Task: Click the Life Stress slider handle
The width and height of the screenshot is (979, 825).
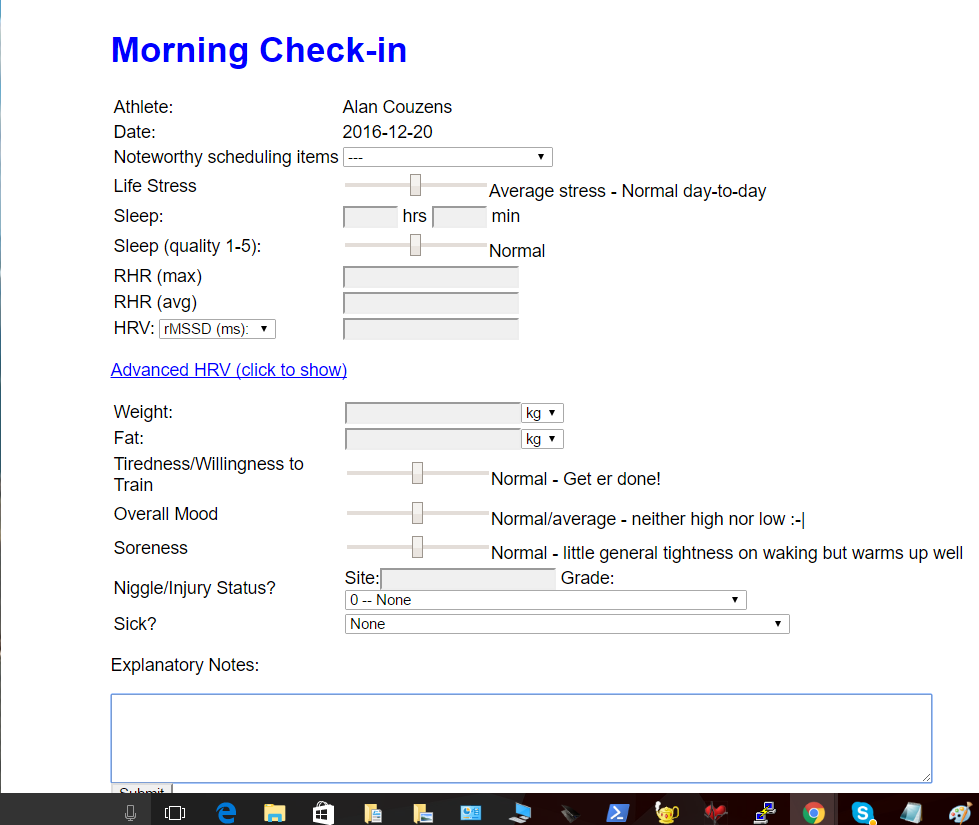Action: click(415, 185)
